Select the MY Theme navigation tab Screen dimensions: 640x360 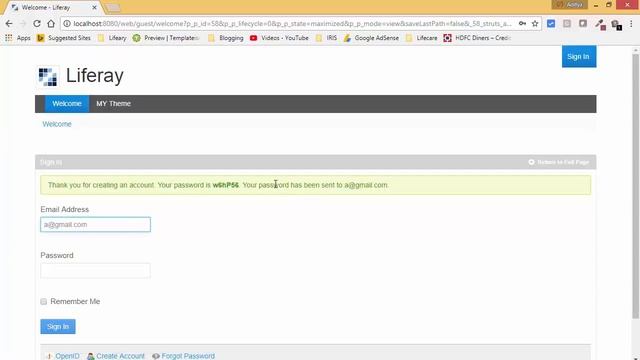coord(113,104)
